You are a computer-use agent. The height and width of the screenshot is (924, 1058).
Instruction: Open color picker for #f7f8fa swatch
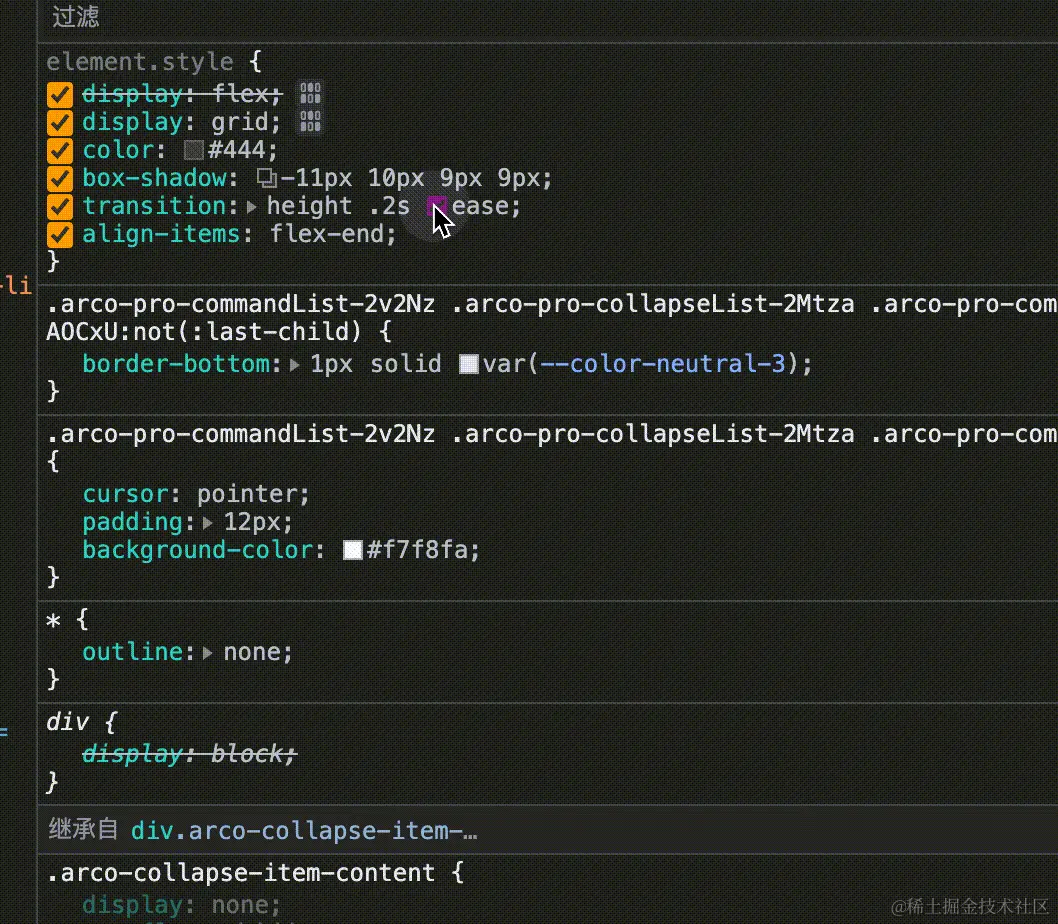353,550
